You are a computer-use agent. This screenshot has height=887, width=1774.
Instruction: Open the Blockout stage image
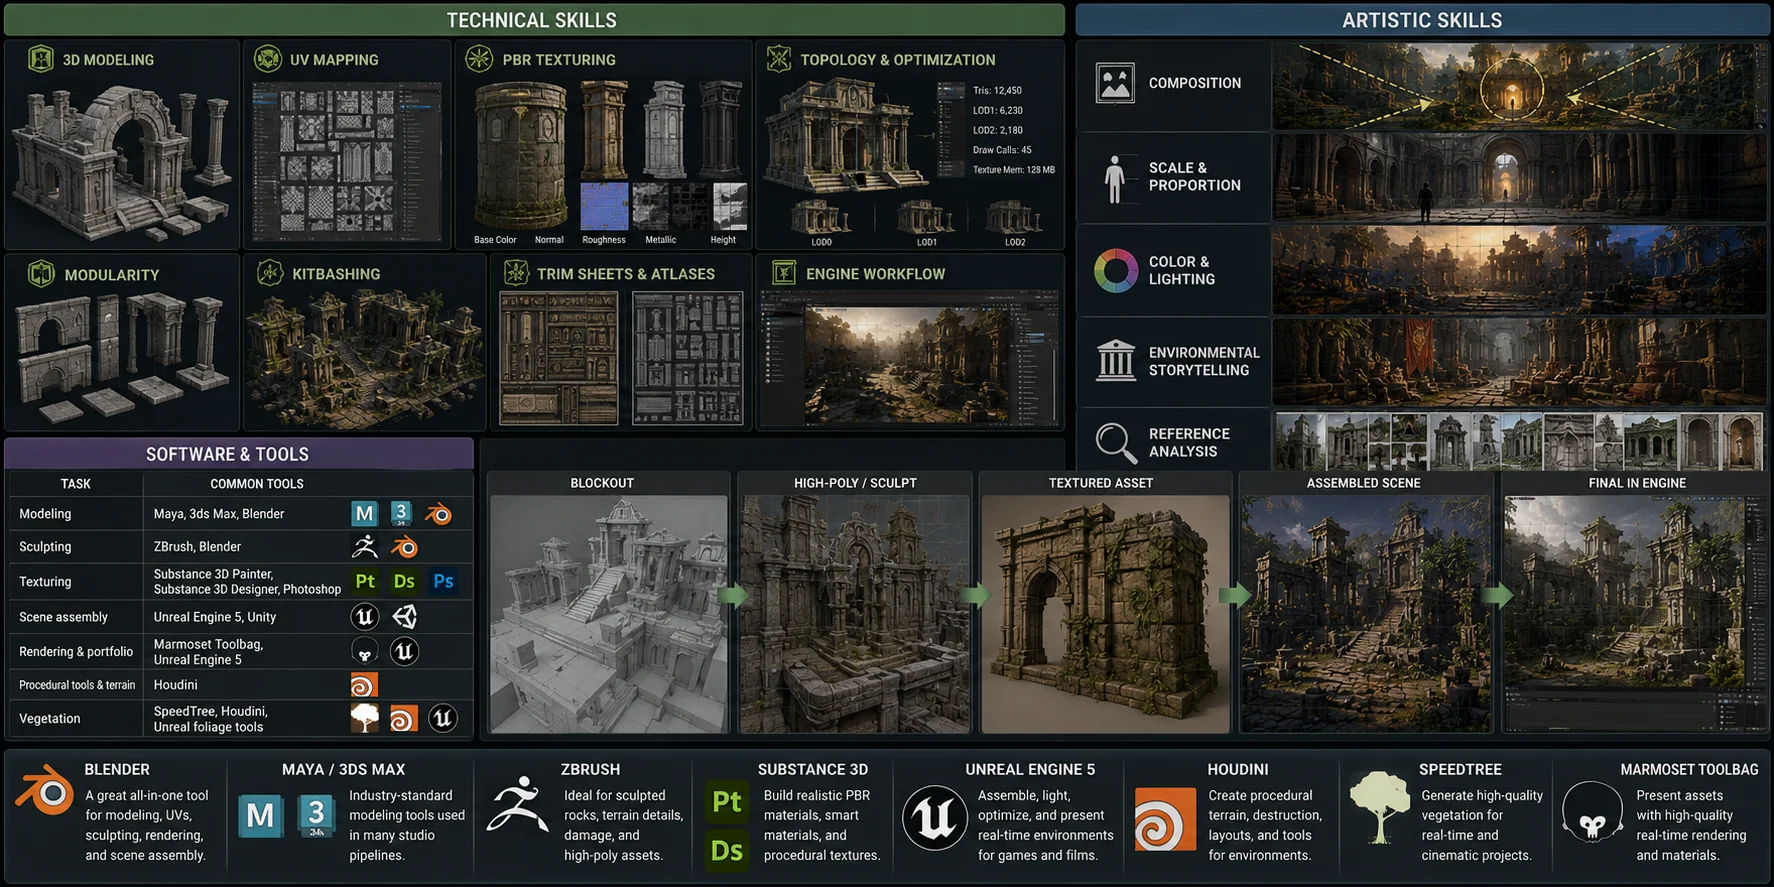coord(609,614)
